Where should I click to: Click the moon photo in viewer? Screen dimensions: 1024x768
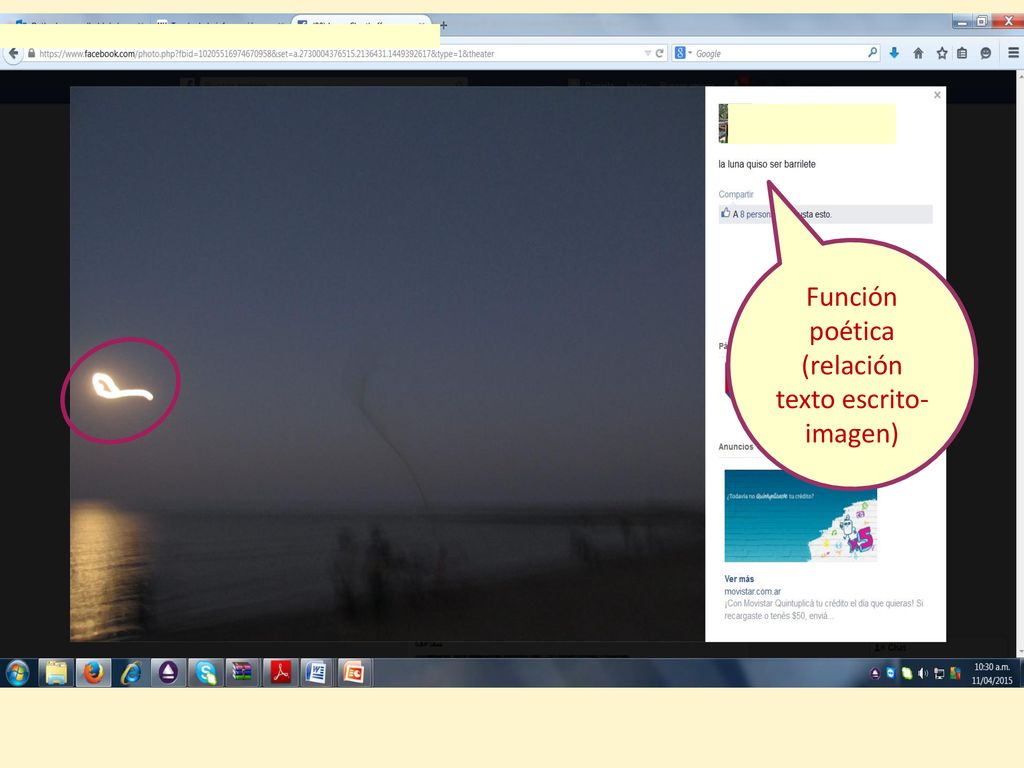tap(387, 364)
